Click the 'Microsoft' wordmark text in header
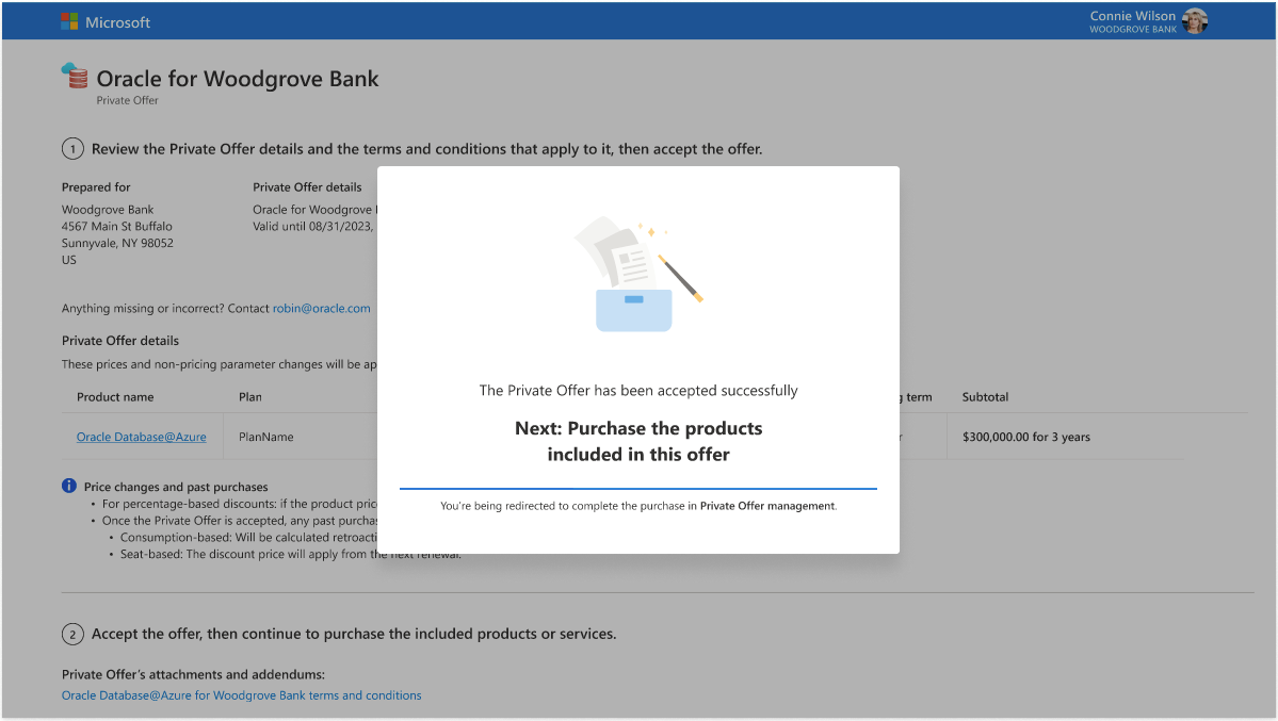Viewport: 1278px width, 721px height. [118, 22]
